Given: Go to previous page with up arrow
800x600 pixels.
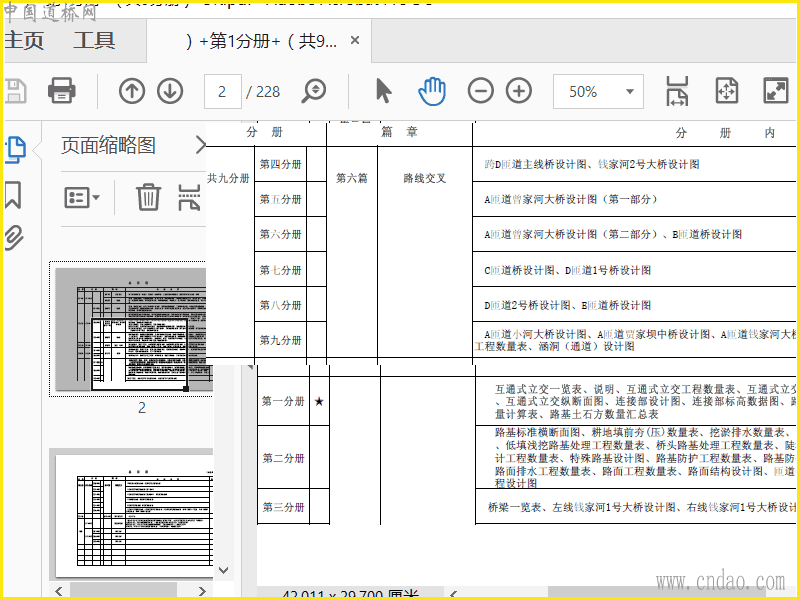Looking at the screenshot, I should 132,91.
